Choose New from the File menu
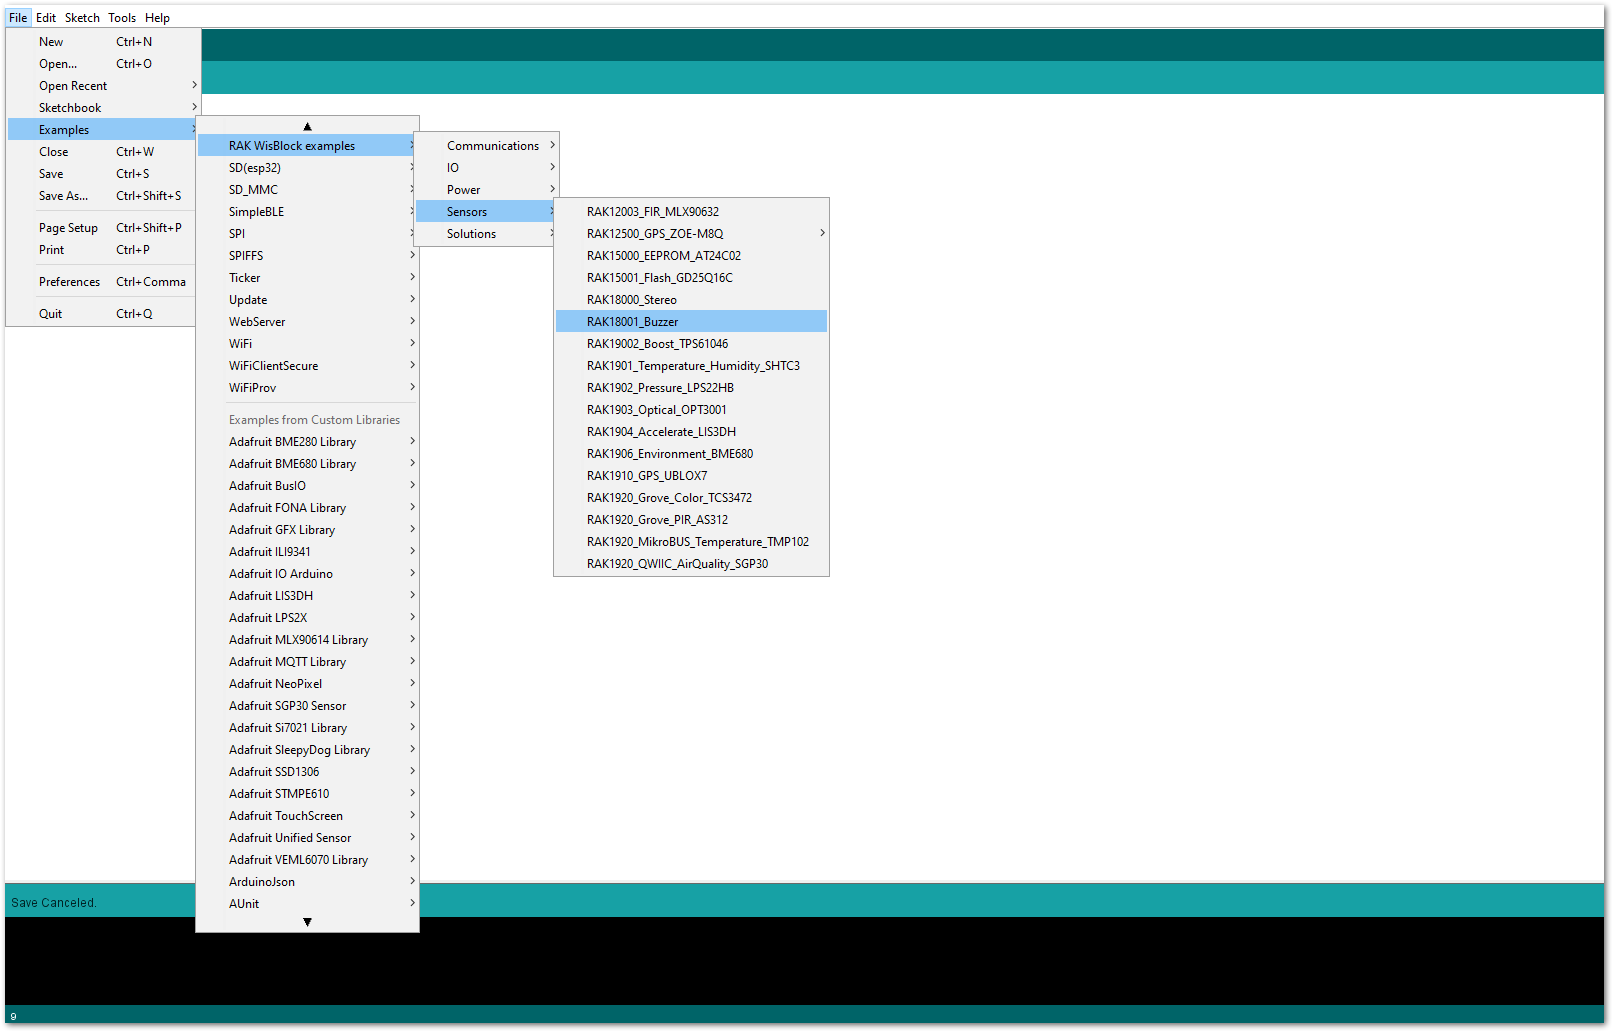 pos(102,42)
